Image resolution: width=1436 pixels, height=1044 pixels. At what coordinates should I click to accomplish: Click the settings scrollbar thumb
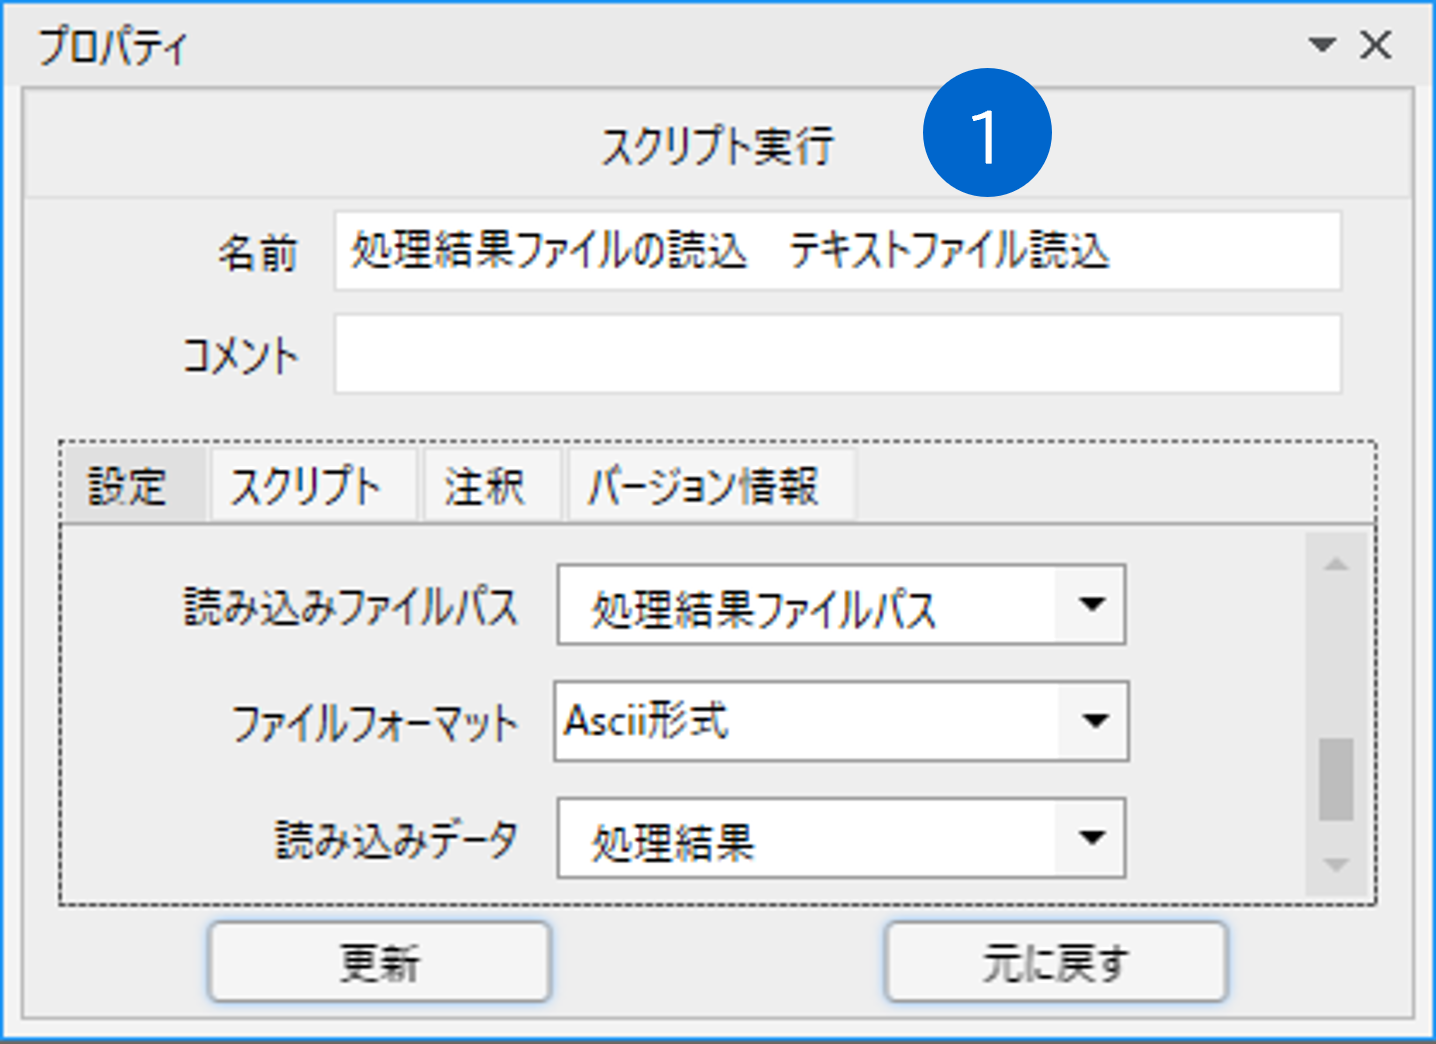point(1336,779)
